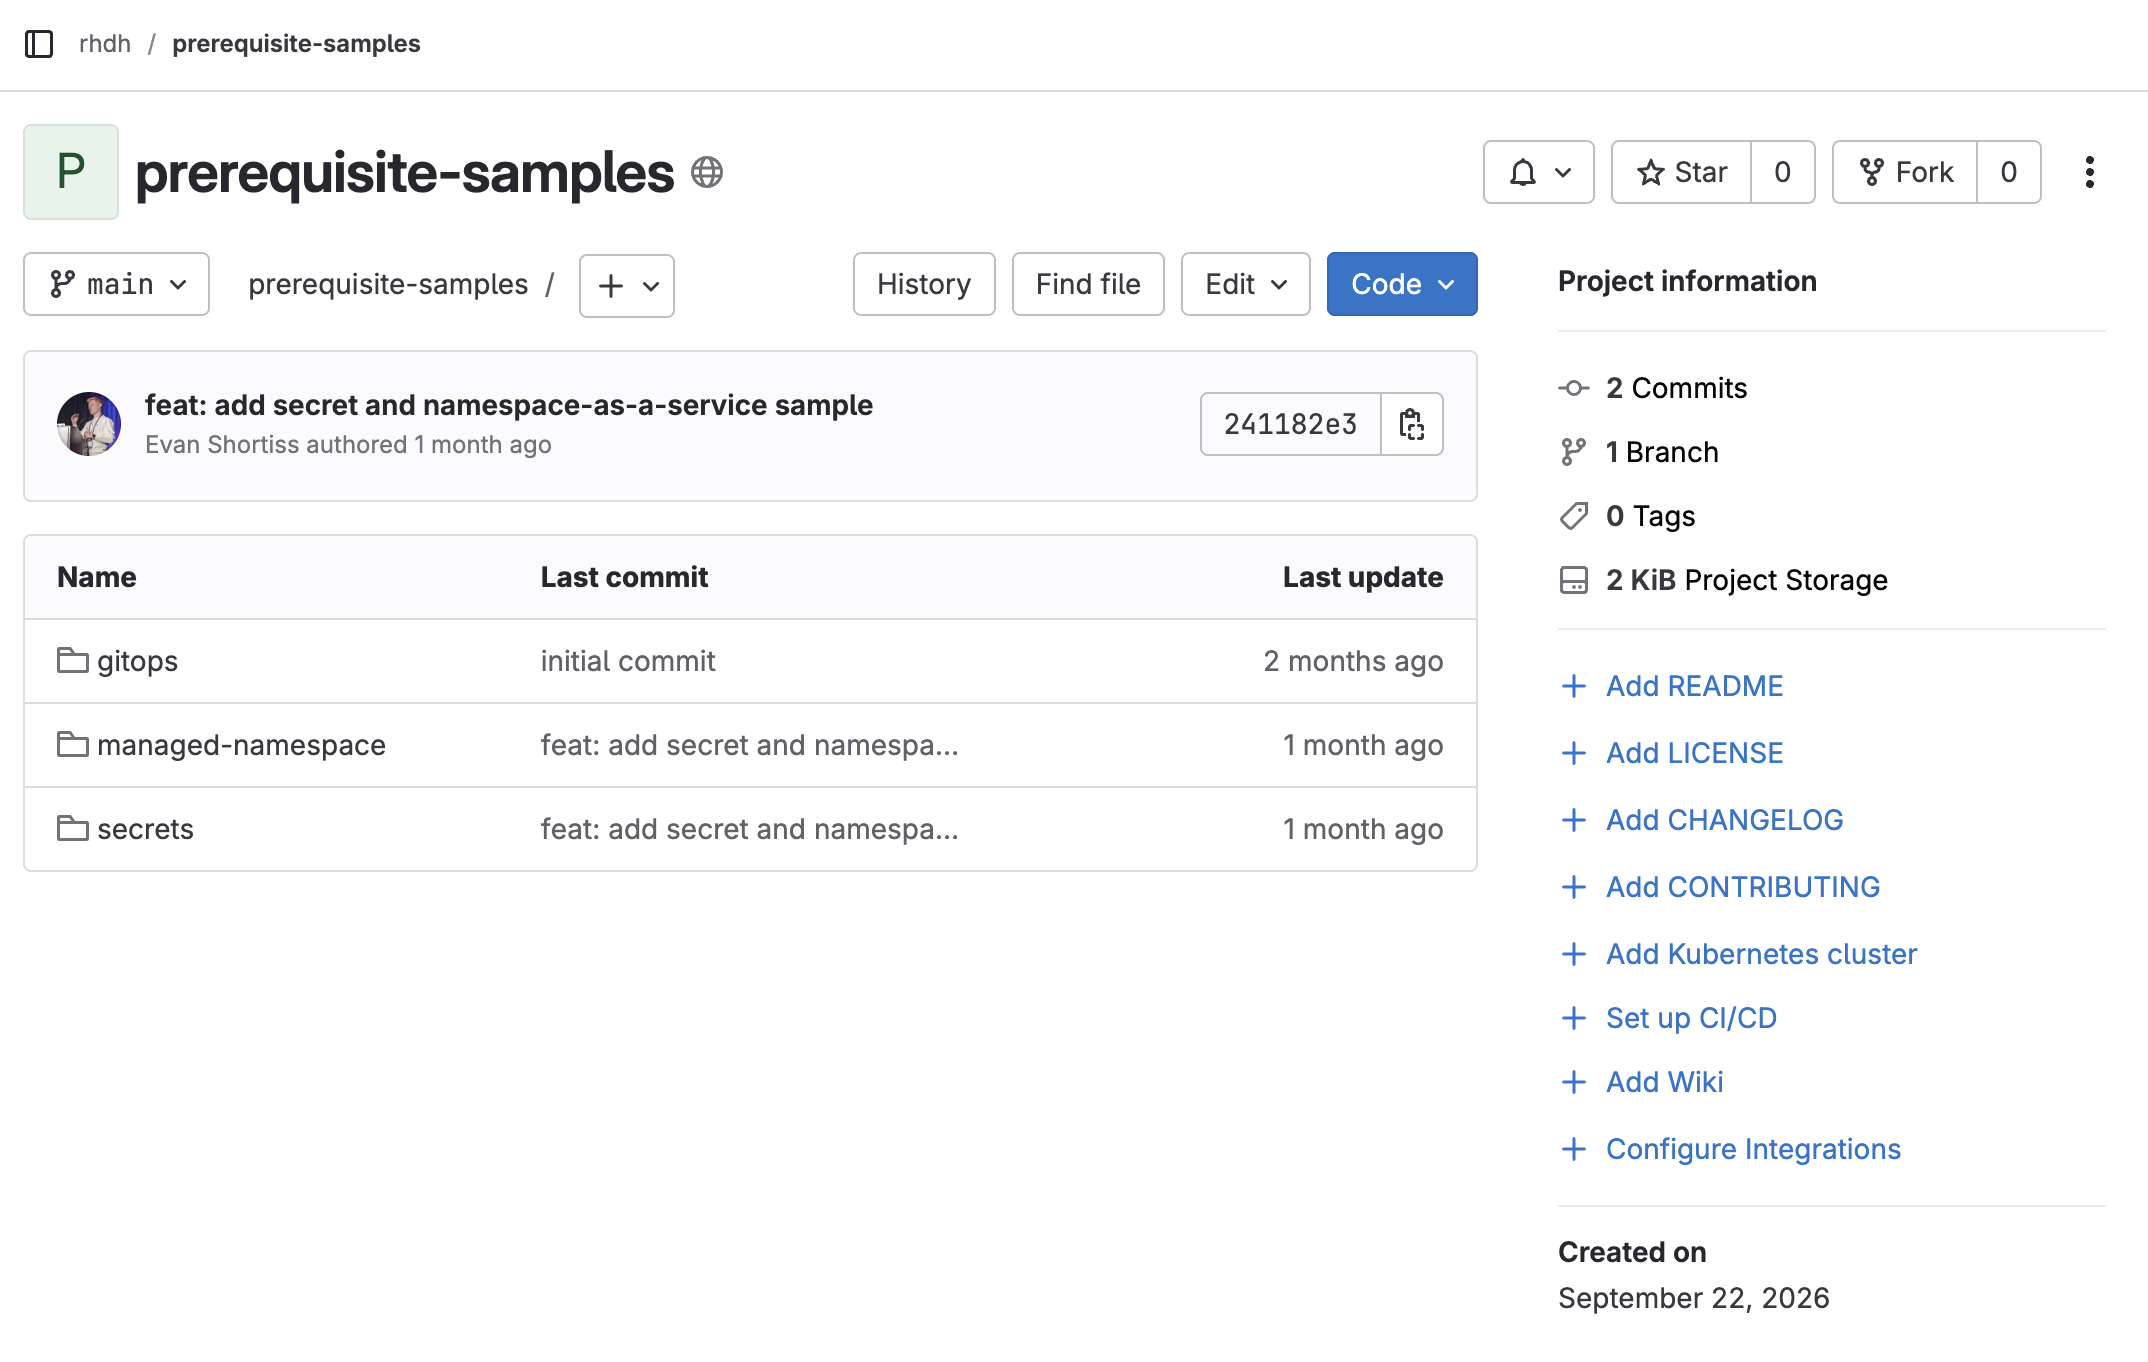Screen dimensions: 2148x1362
Task: Expand the Edit dropdown
Action: [1246, 284]
